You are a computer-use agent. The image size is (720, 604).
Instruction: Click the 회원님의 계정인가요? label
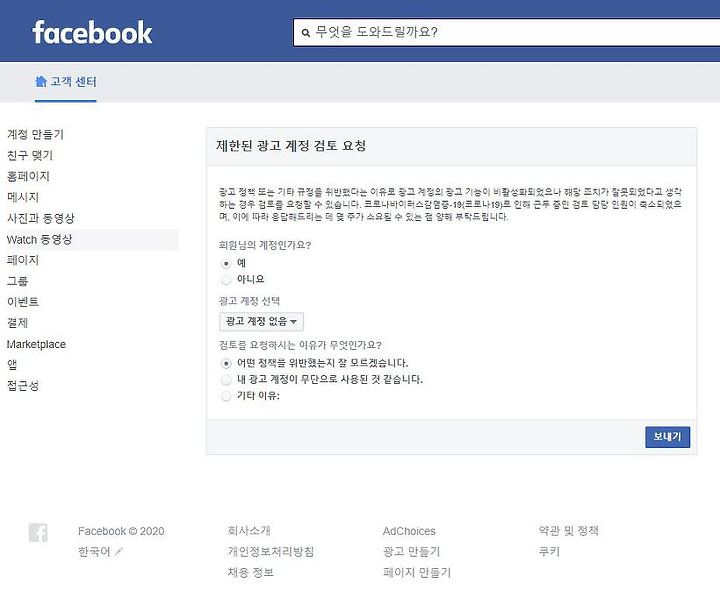coord(265,245)
